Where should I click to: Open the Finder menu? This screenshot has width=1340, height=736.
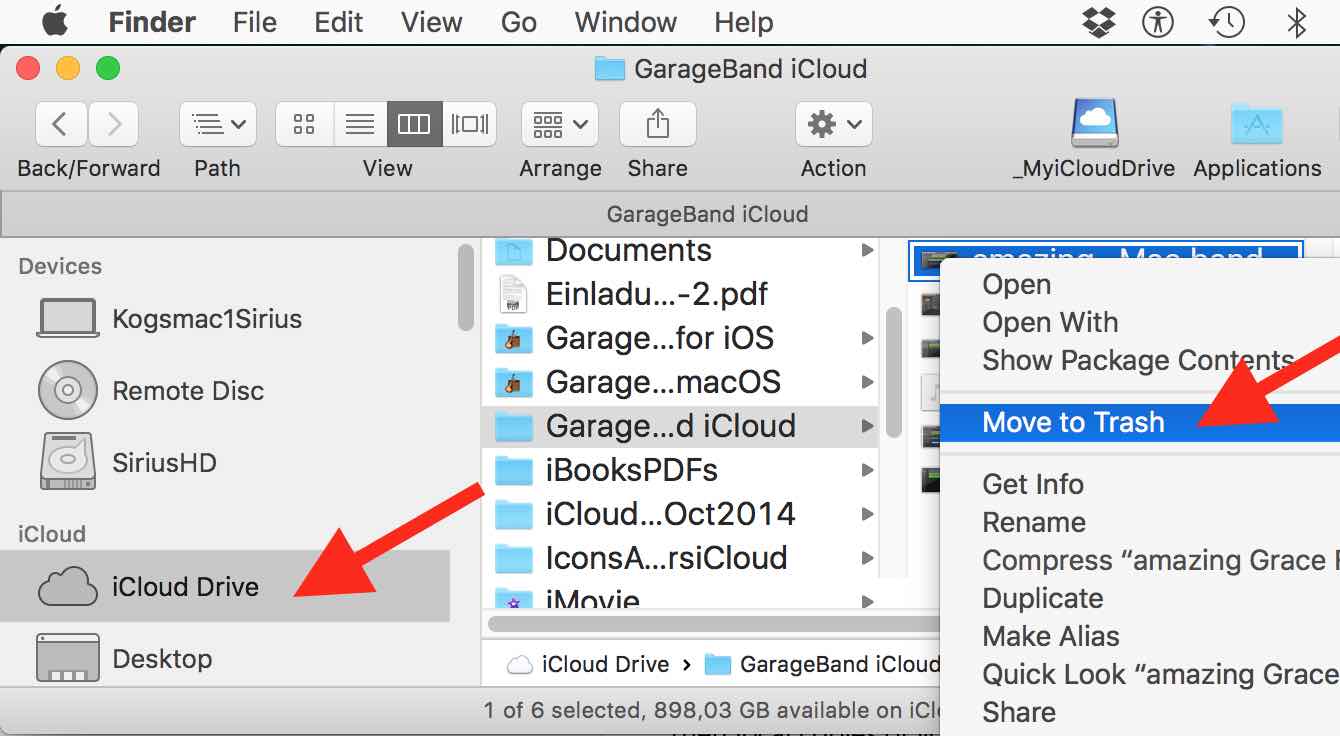pos(151,22)
